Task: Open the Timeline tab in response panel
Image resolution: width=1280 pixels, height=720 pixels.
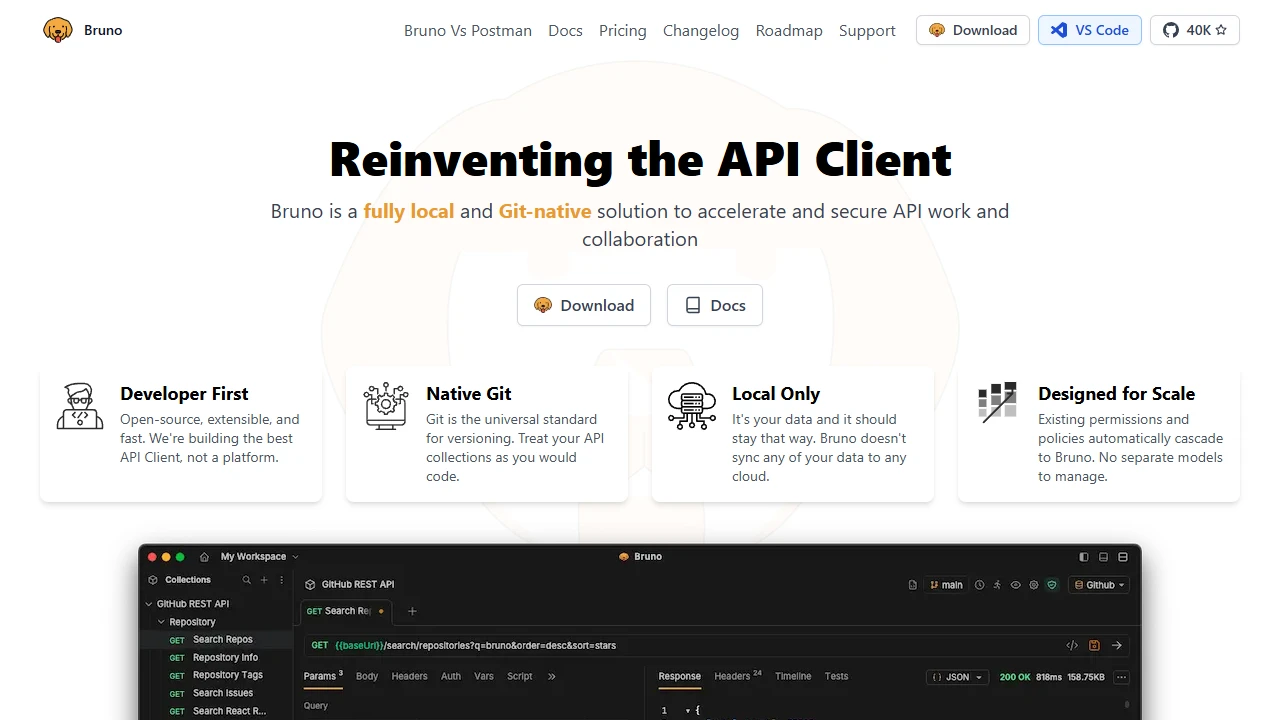Action: point(792,676)
